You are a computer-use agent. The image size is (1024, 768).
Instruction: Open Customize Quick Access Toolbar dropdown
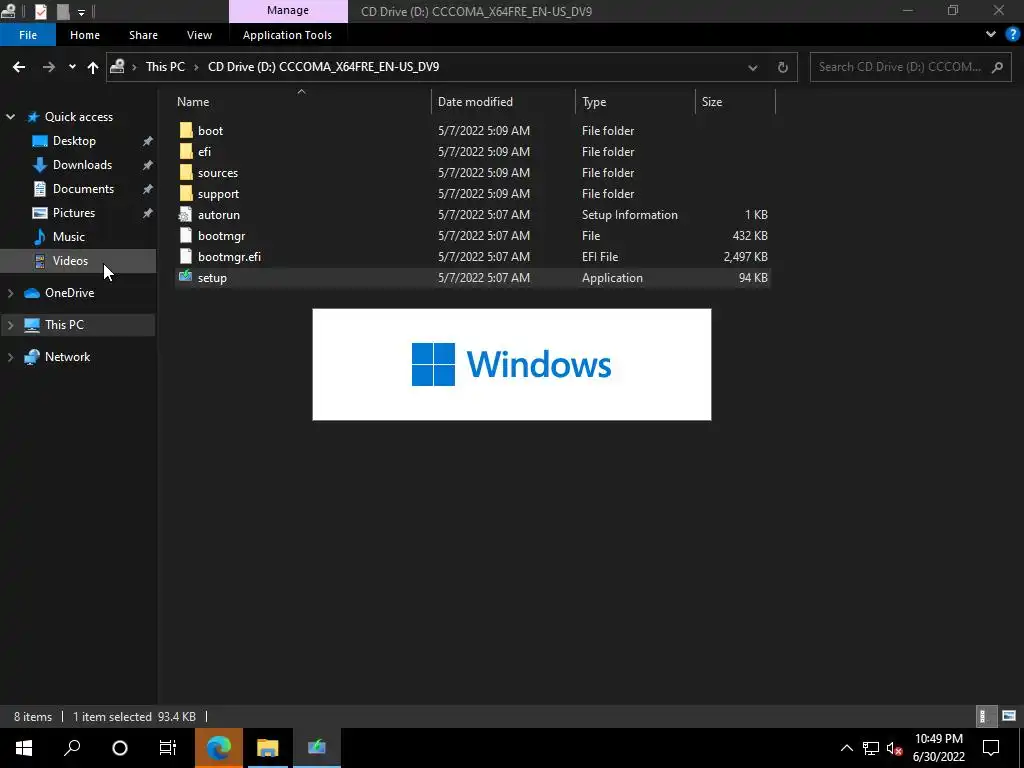81,12
